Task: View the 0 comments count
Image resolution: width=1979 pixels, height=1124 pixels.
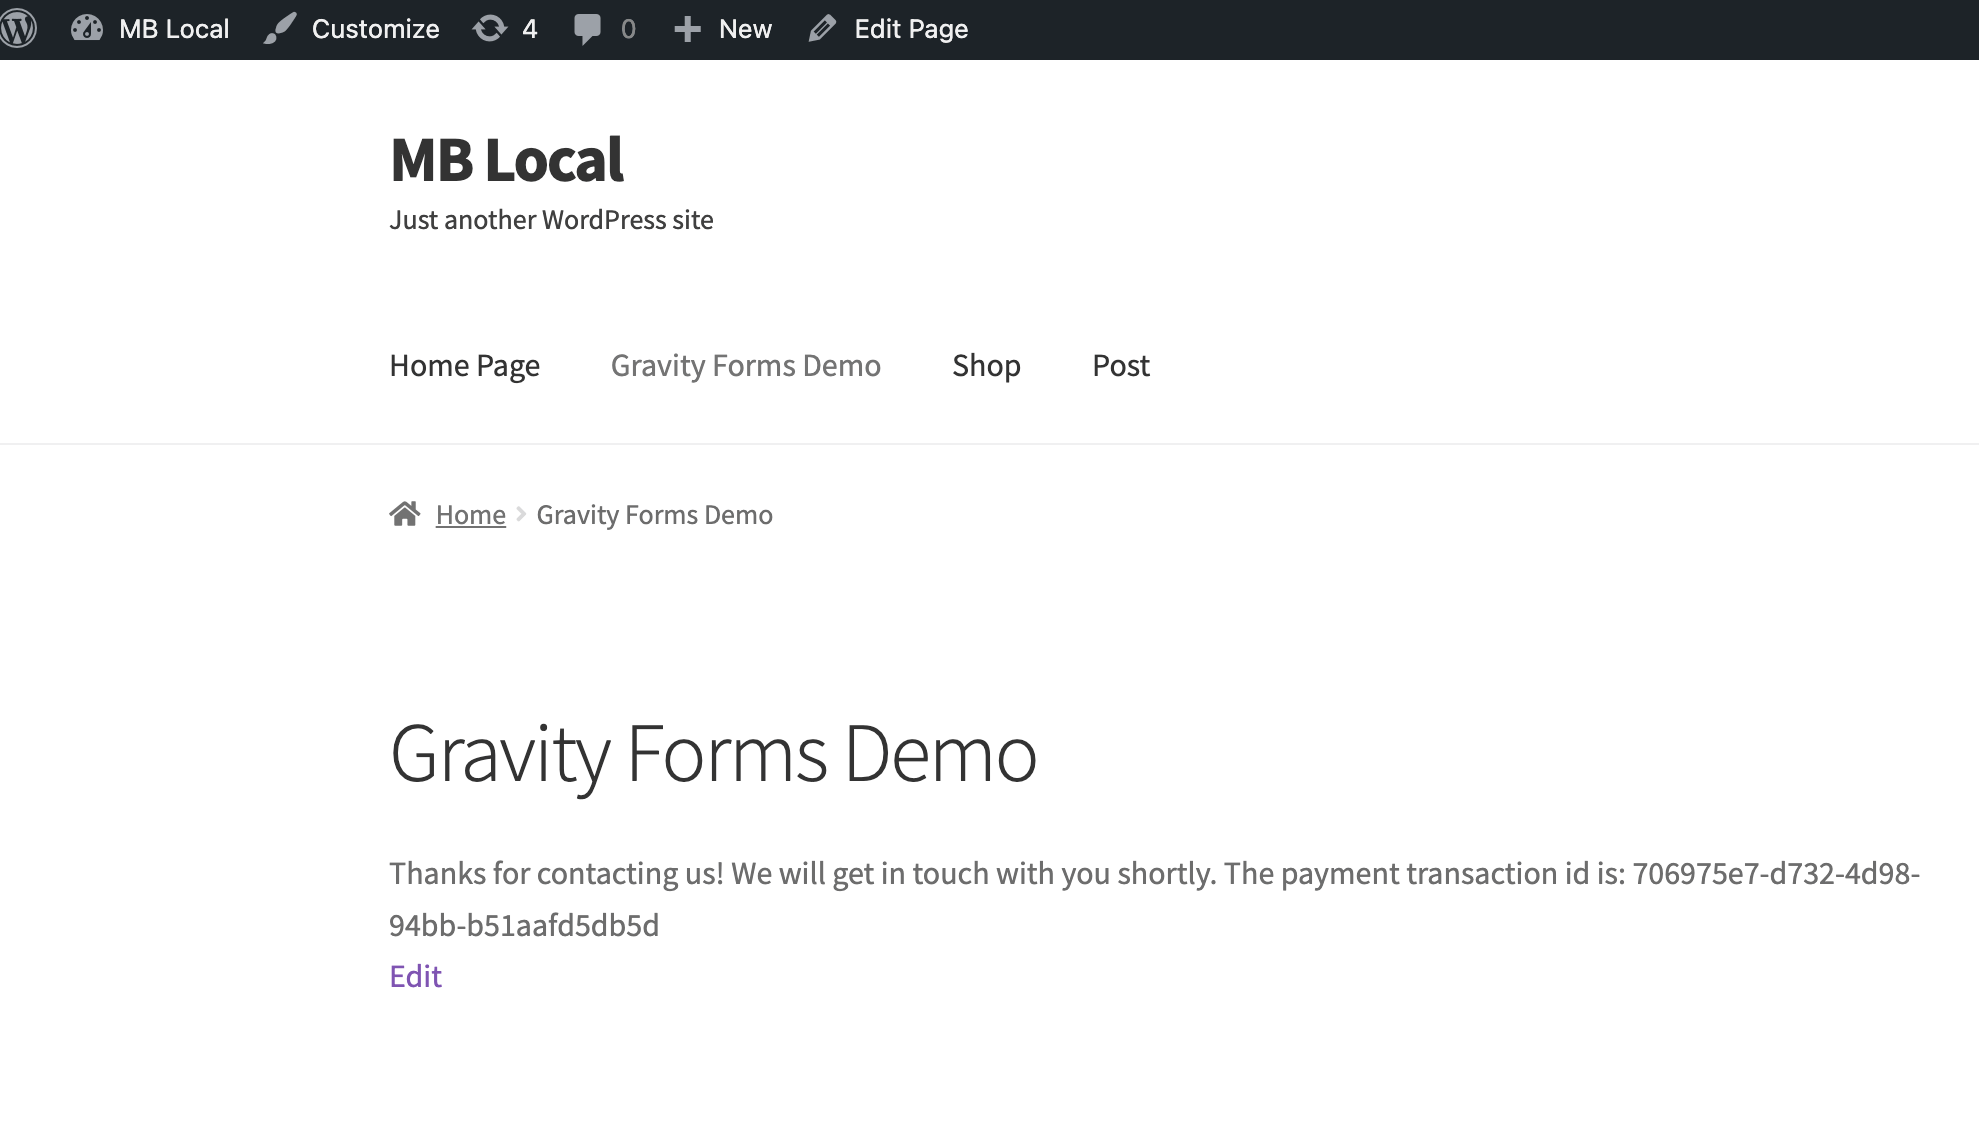Action: pos(628,29)
